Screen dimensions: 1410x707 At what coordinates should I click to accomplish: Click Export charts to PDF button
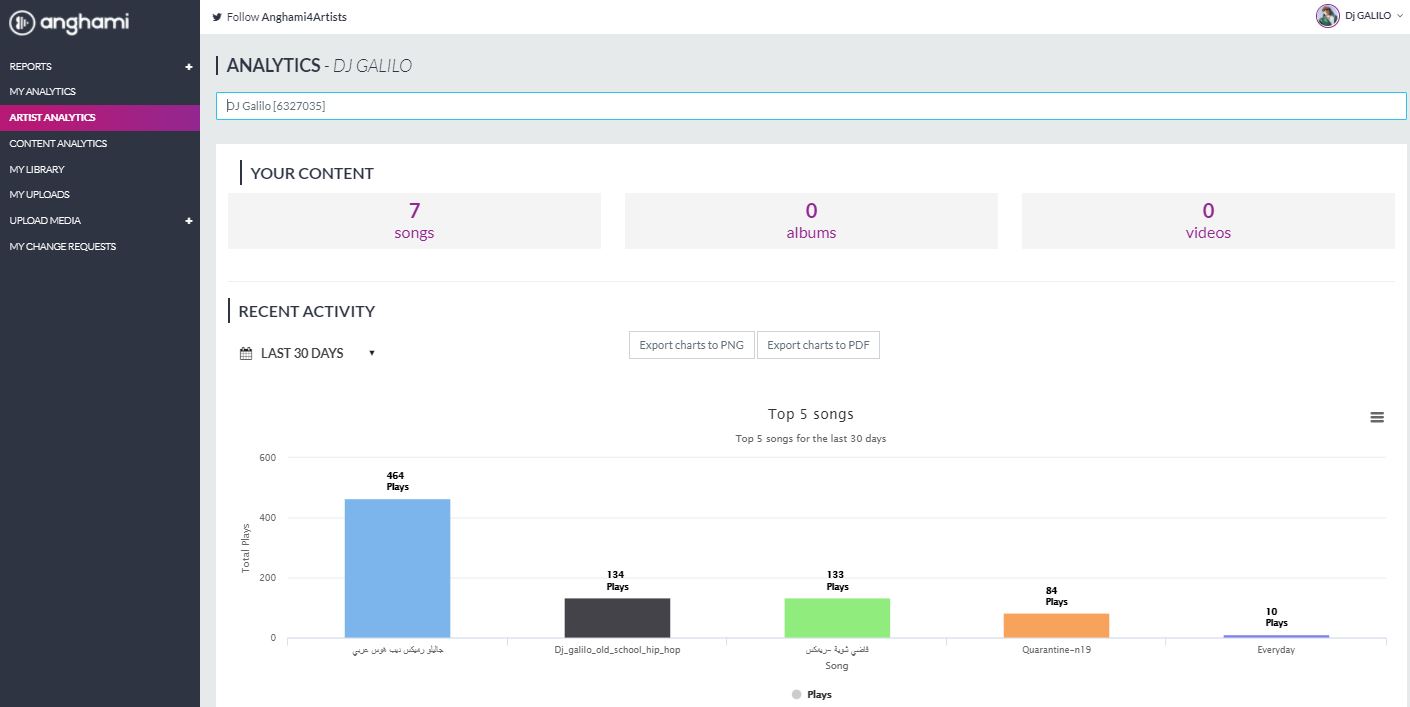pos(818,345)
